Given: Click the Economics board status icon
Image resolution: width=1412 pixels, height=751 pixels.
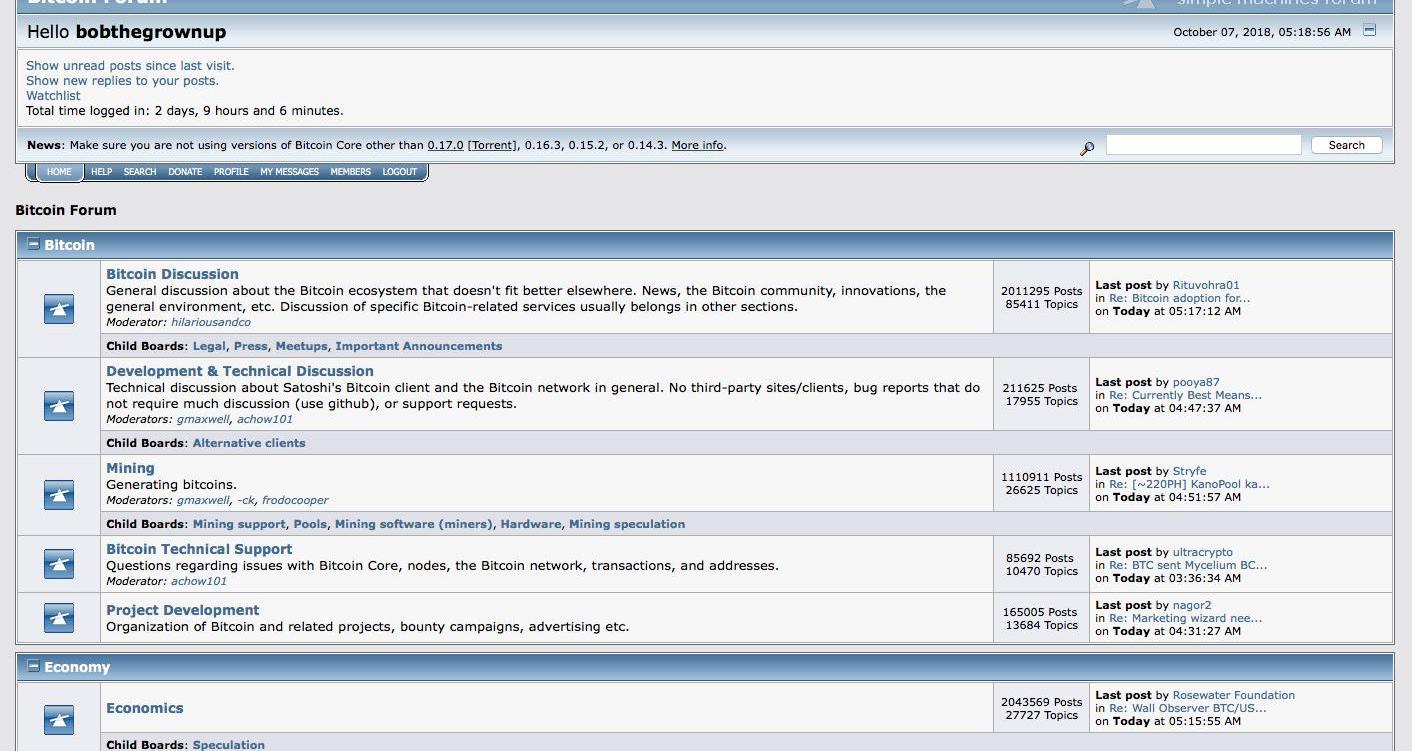Looking at the screenshot, I should (59, 720).
